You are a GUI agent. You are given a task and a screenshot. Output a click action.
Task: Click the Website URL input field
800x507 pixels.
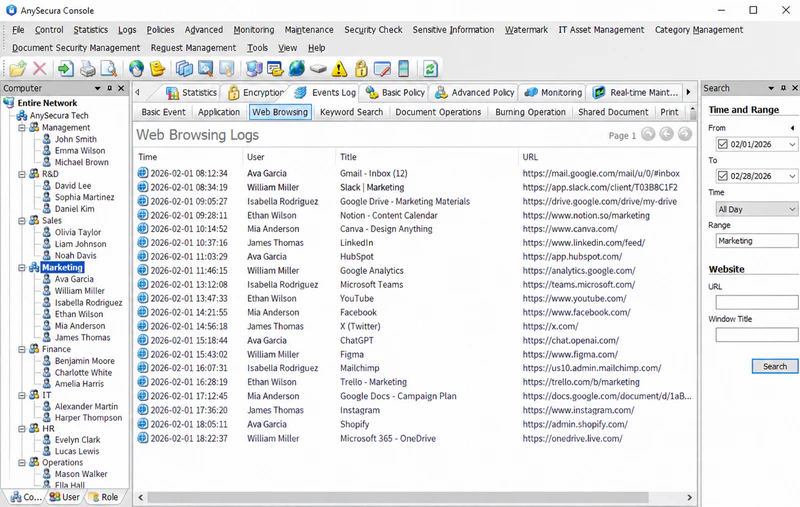757,302
